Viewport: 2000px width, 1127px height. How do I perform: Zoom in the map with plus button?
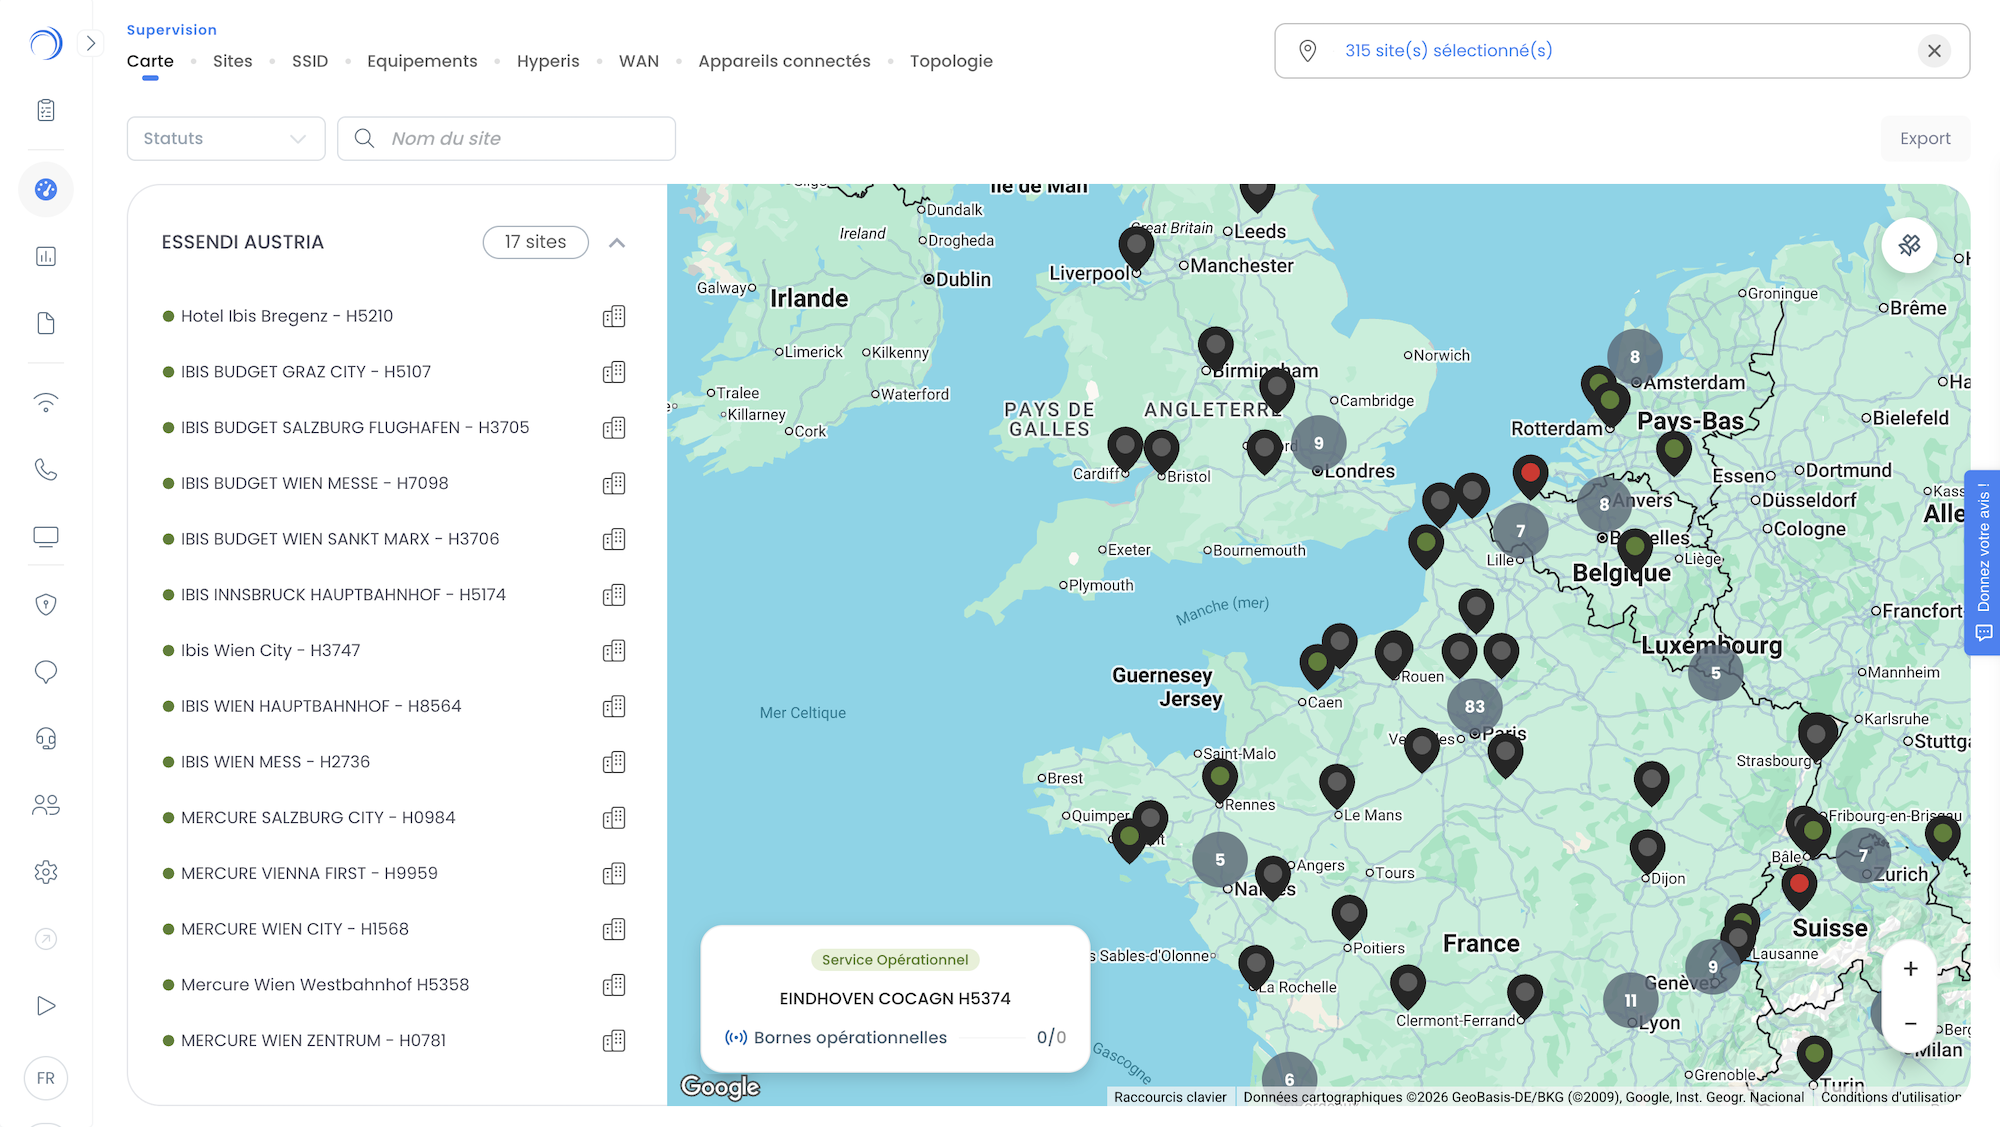point(1910,968)
